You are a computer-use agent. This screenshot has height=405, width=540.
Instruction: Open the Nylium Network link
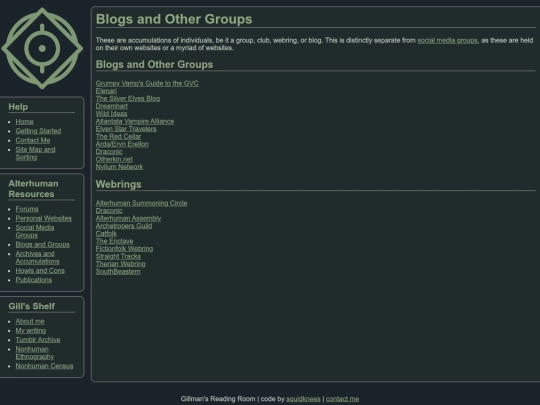119,167
